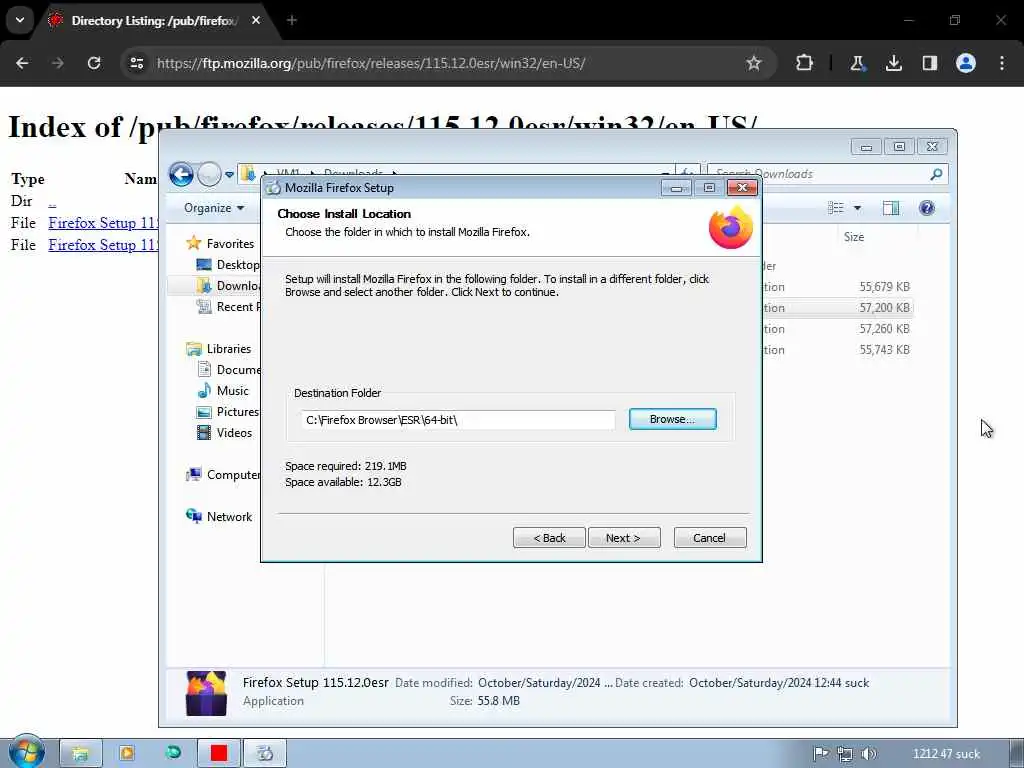Cancel the Mozilla Firefox Setup
1024x768 pixels.
[x=709, y=537]
